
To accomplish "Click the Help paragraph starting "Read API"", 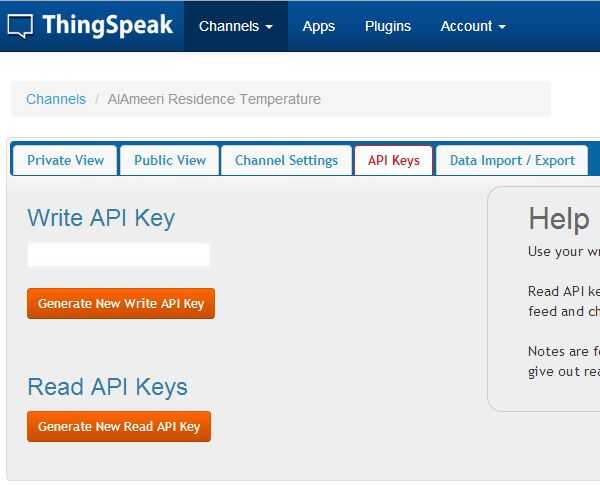I will click(x=564, y=301).
